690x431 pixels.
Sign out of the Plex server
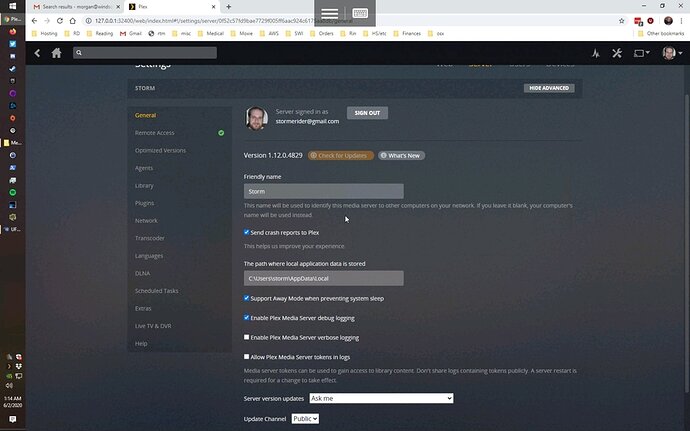pyautogui.click(x=367, y=113)
